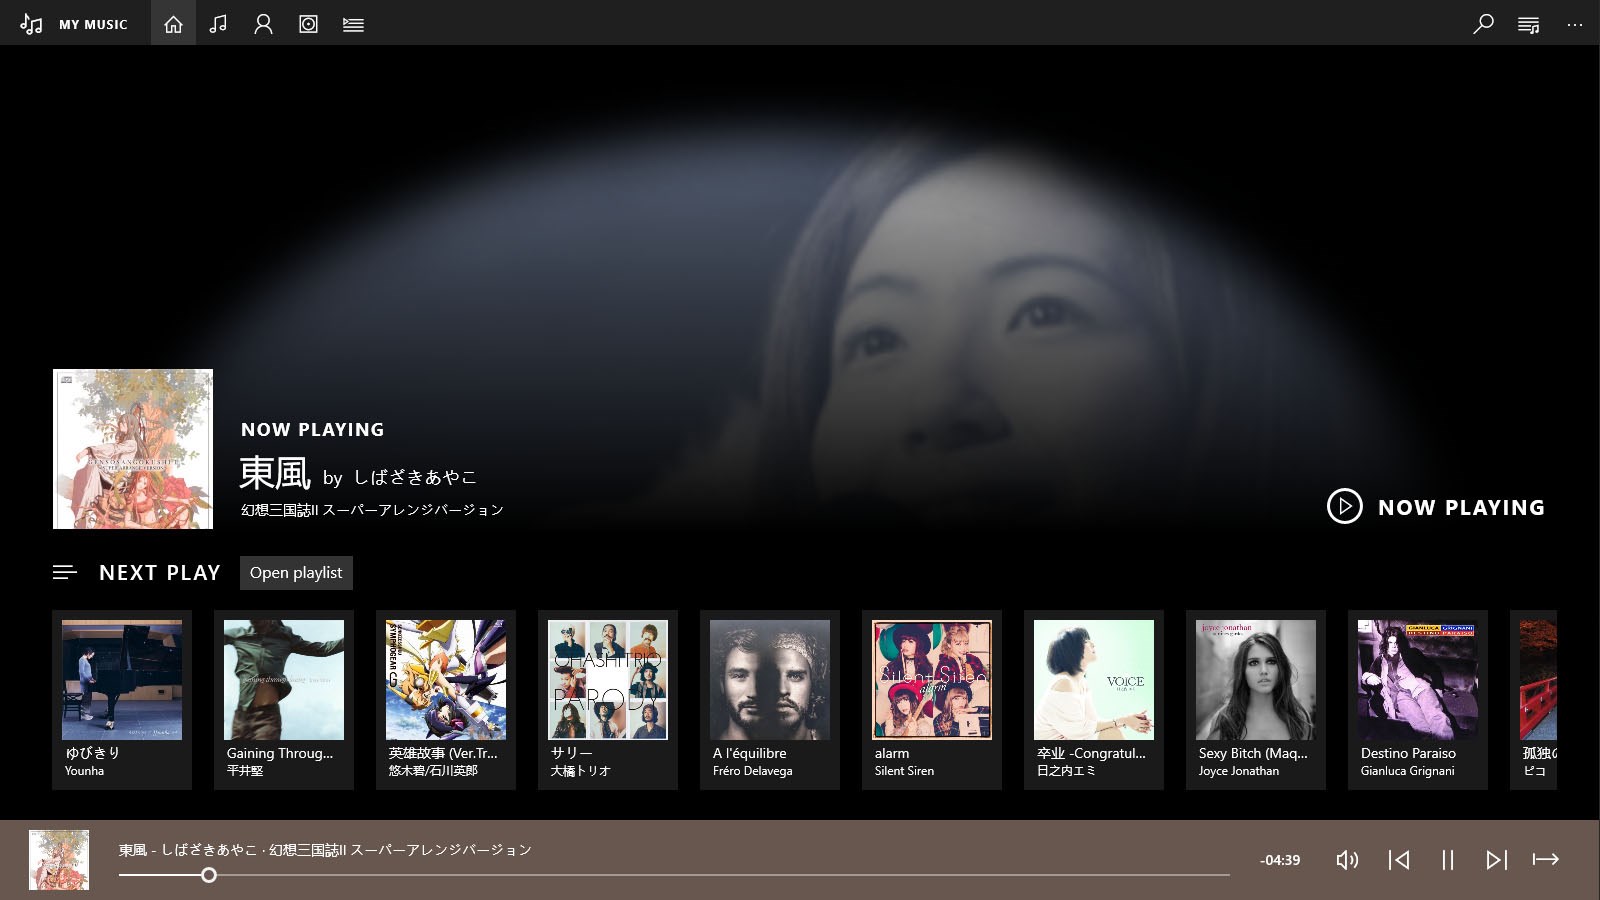Play Gaining Through by 平井堅
Screen dimensions: 1600x900
284,700
